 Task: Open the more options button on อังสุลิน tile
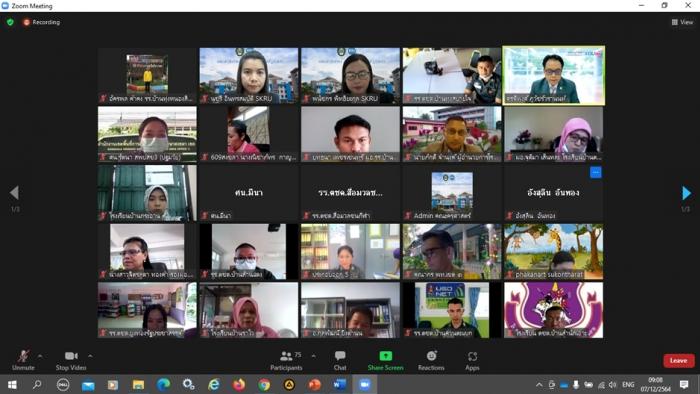[596, 172]
